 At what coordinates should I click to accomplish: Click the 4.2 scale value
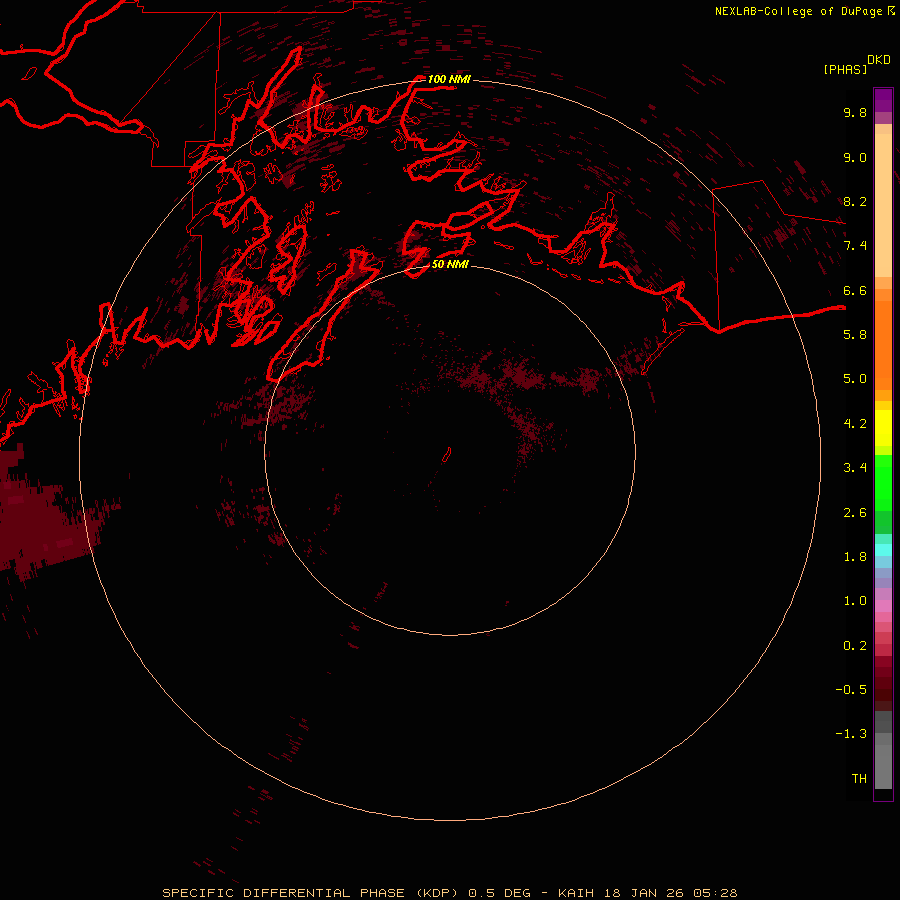855,424
